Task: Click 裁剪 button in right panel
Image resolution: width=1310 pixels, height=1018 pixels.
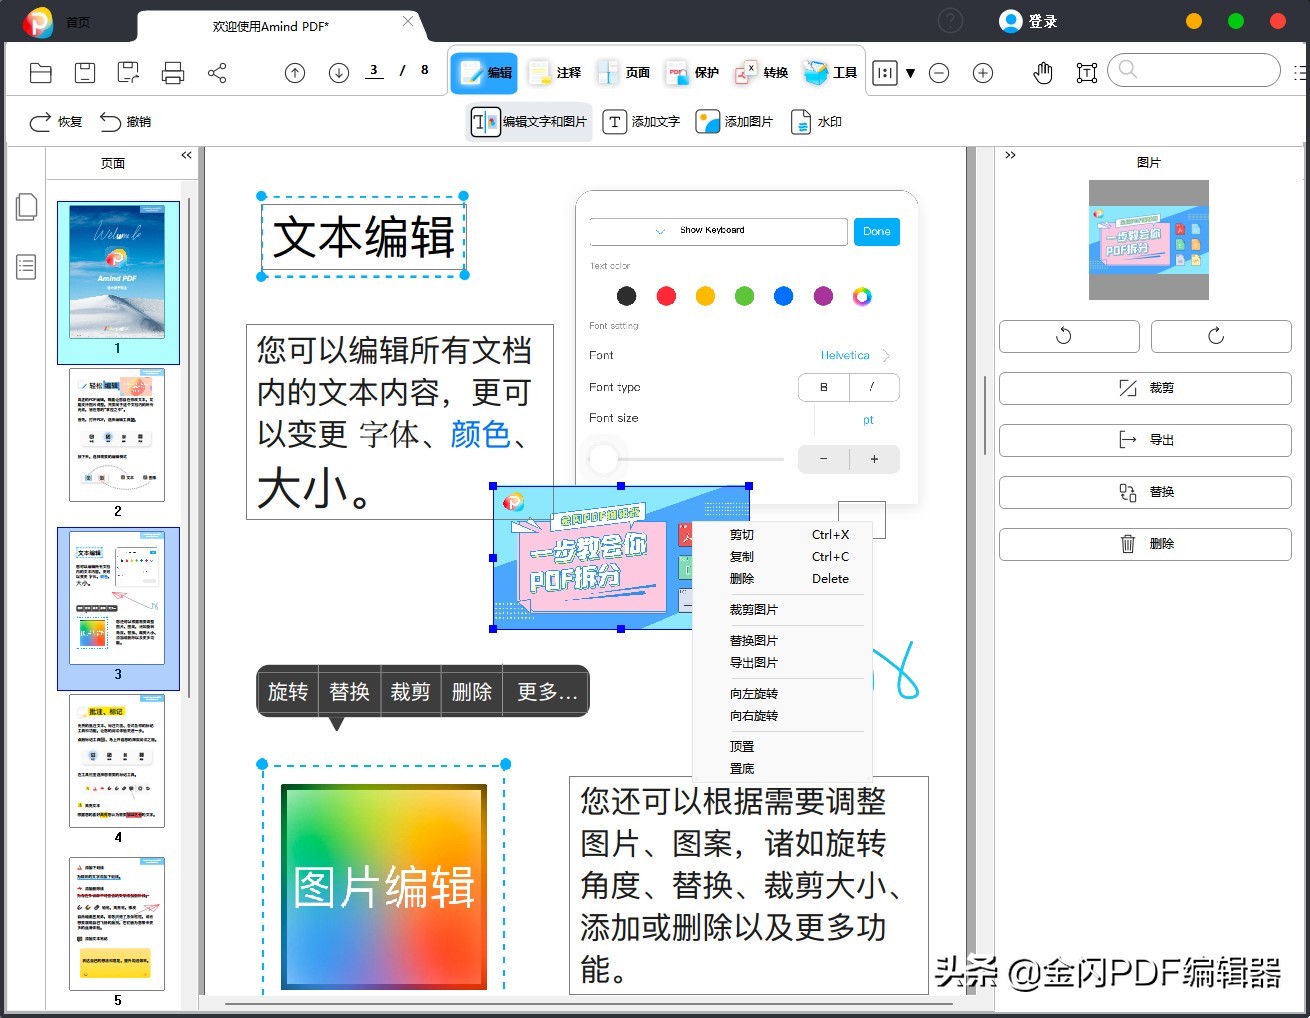Action: (x=1145, y=388)
